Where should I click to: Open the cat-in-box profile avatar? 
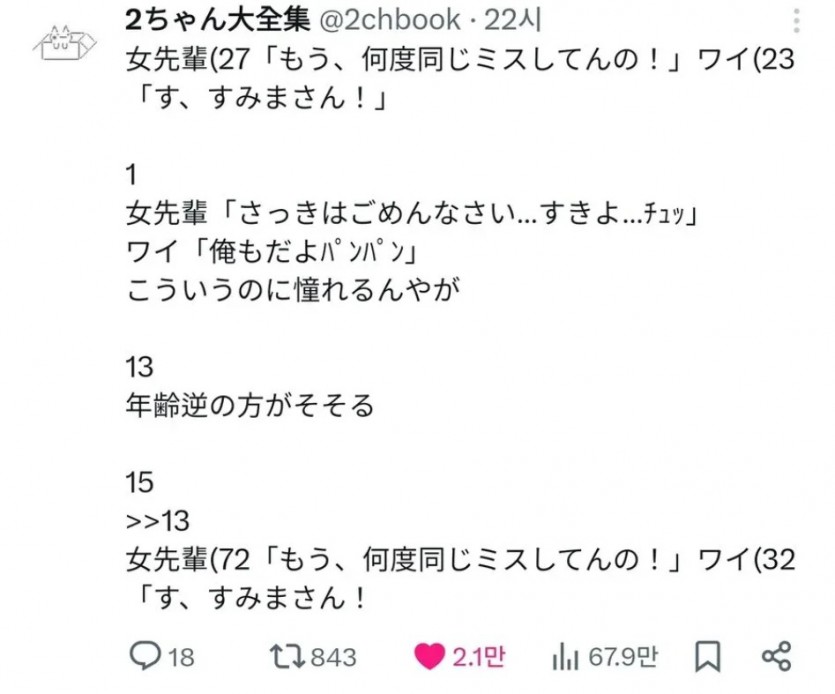(x=64, y=43)
